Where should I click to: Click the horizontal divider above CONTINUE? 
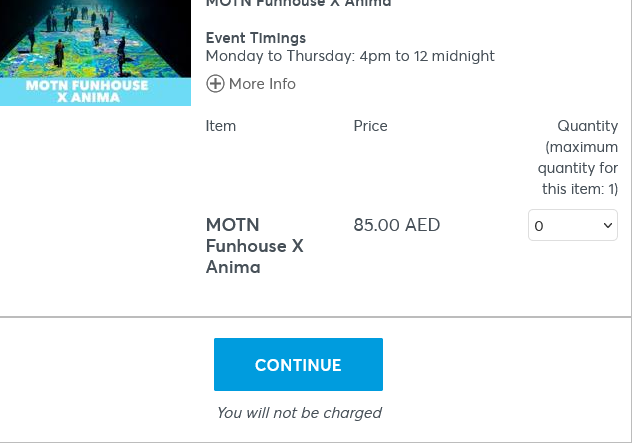click(316, 317)
